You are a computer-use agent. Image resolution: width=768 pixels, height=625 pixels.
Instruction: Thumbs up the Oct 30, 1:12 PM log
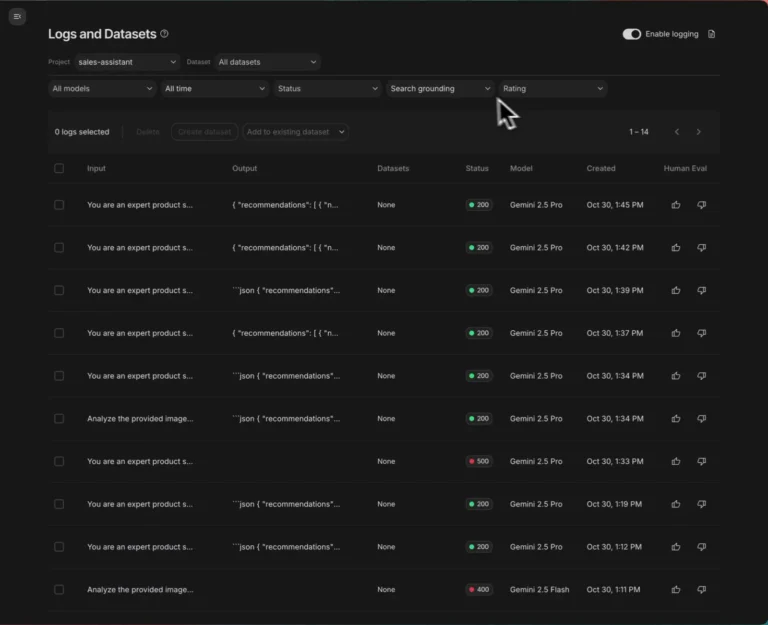coord(676,547)
